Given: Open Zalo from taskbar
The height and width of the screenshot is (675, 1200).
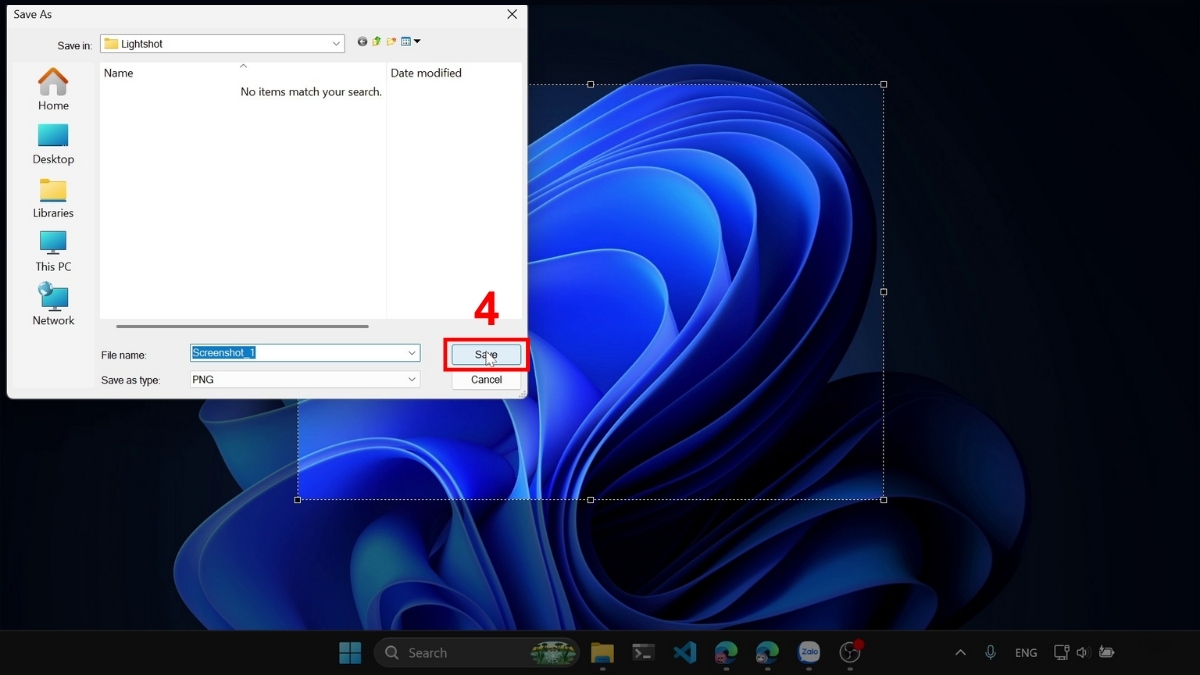Looking at the screenshot, I should point(809,653).
